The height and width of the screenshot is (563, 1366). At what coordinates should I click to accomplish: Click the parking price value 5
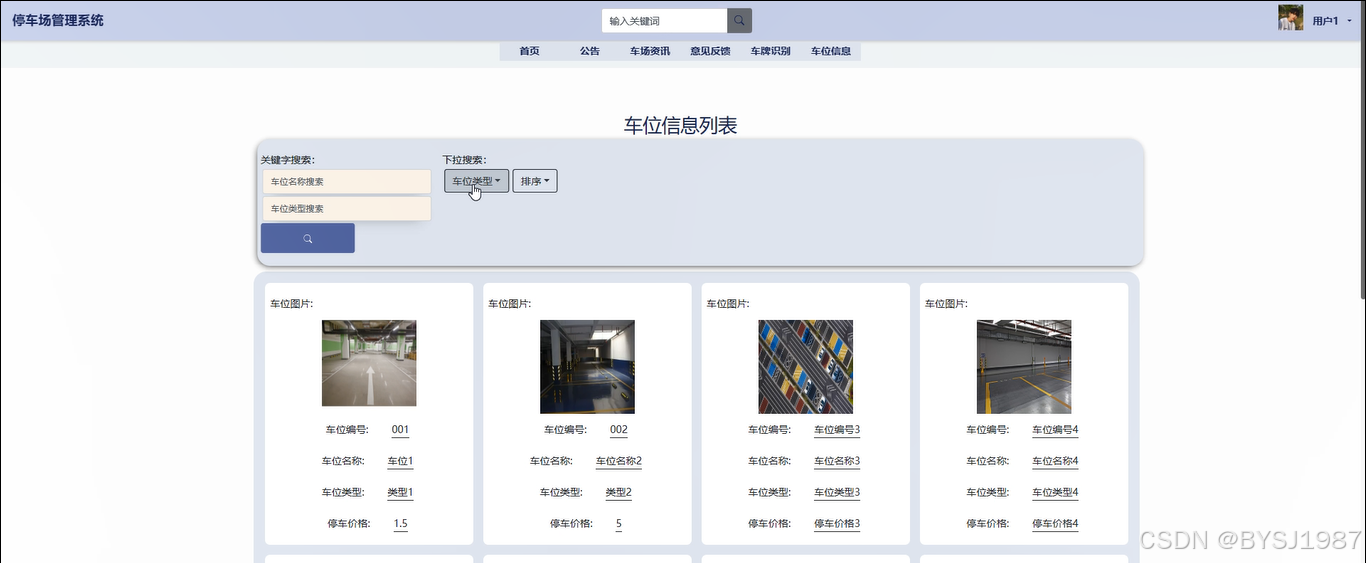[x=619, y=523]
